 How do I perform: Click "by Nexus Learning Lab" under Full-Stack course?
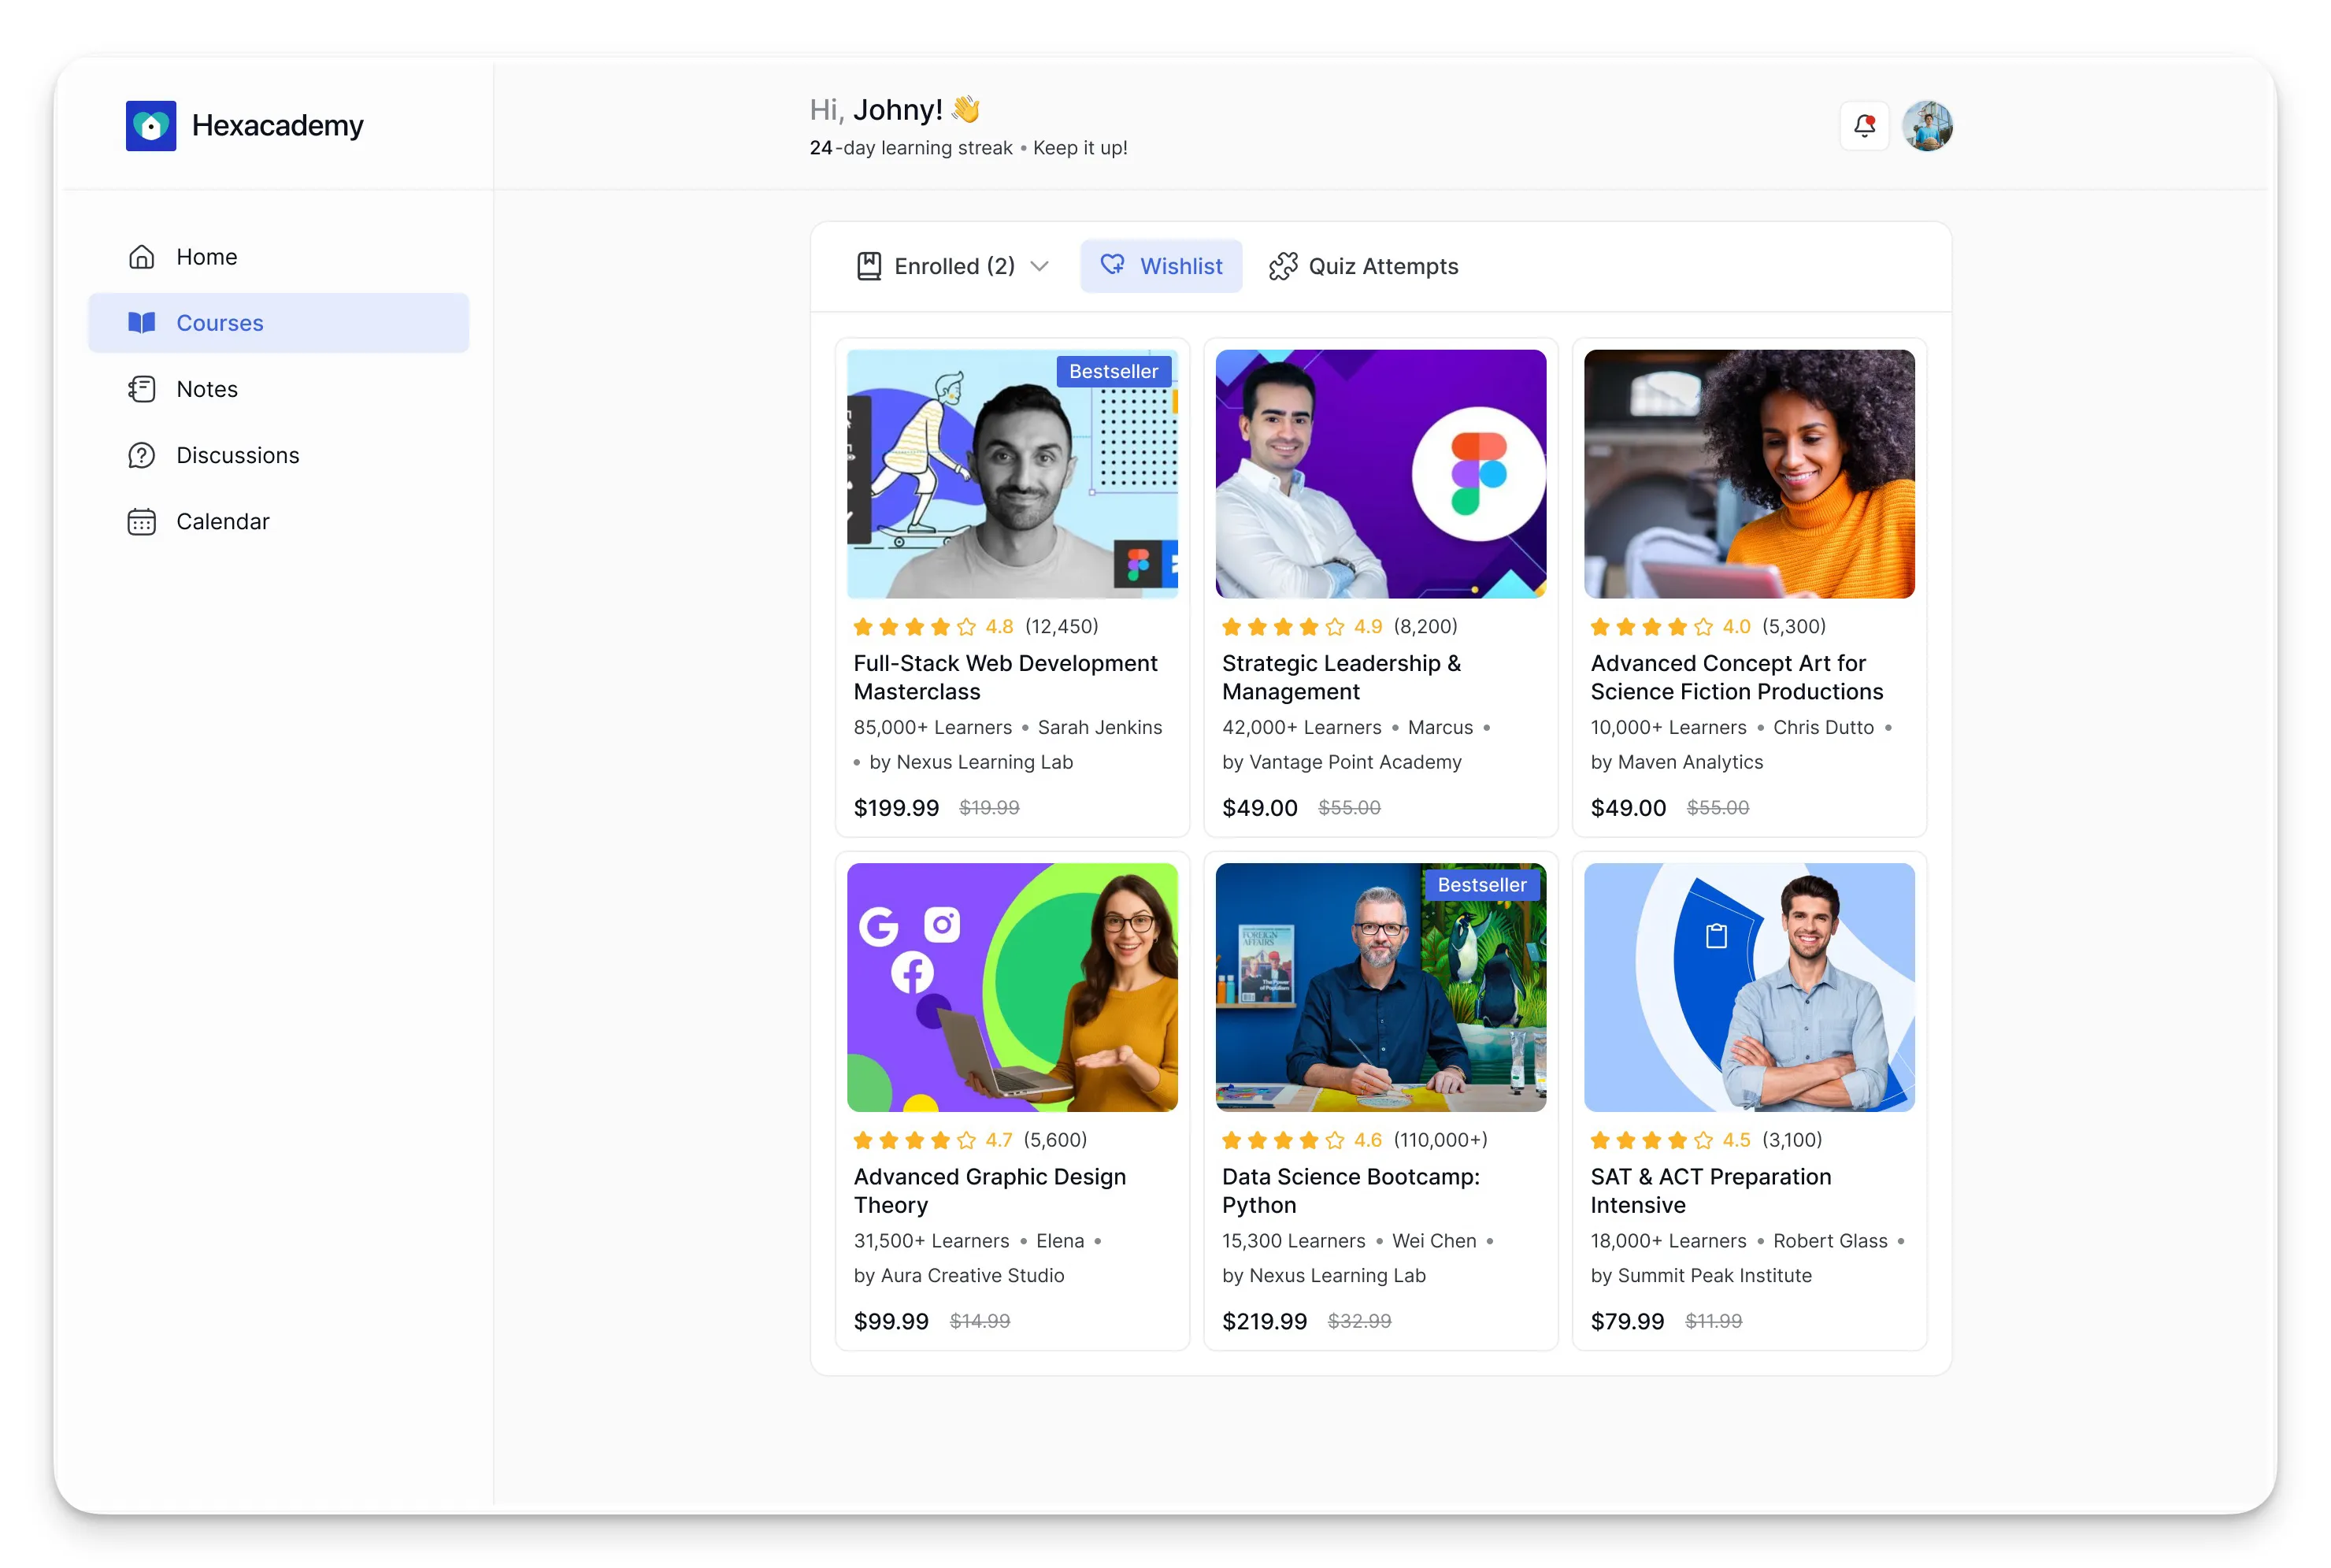[971, 762]
